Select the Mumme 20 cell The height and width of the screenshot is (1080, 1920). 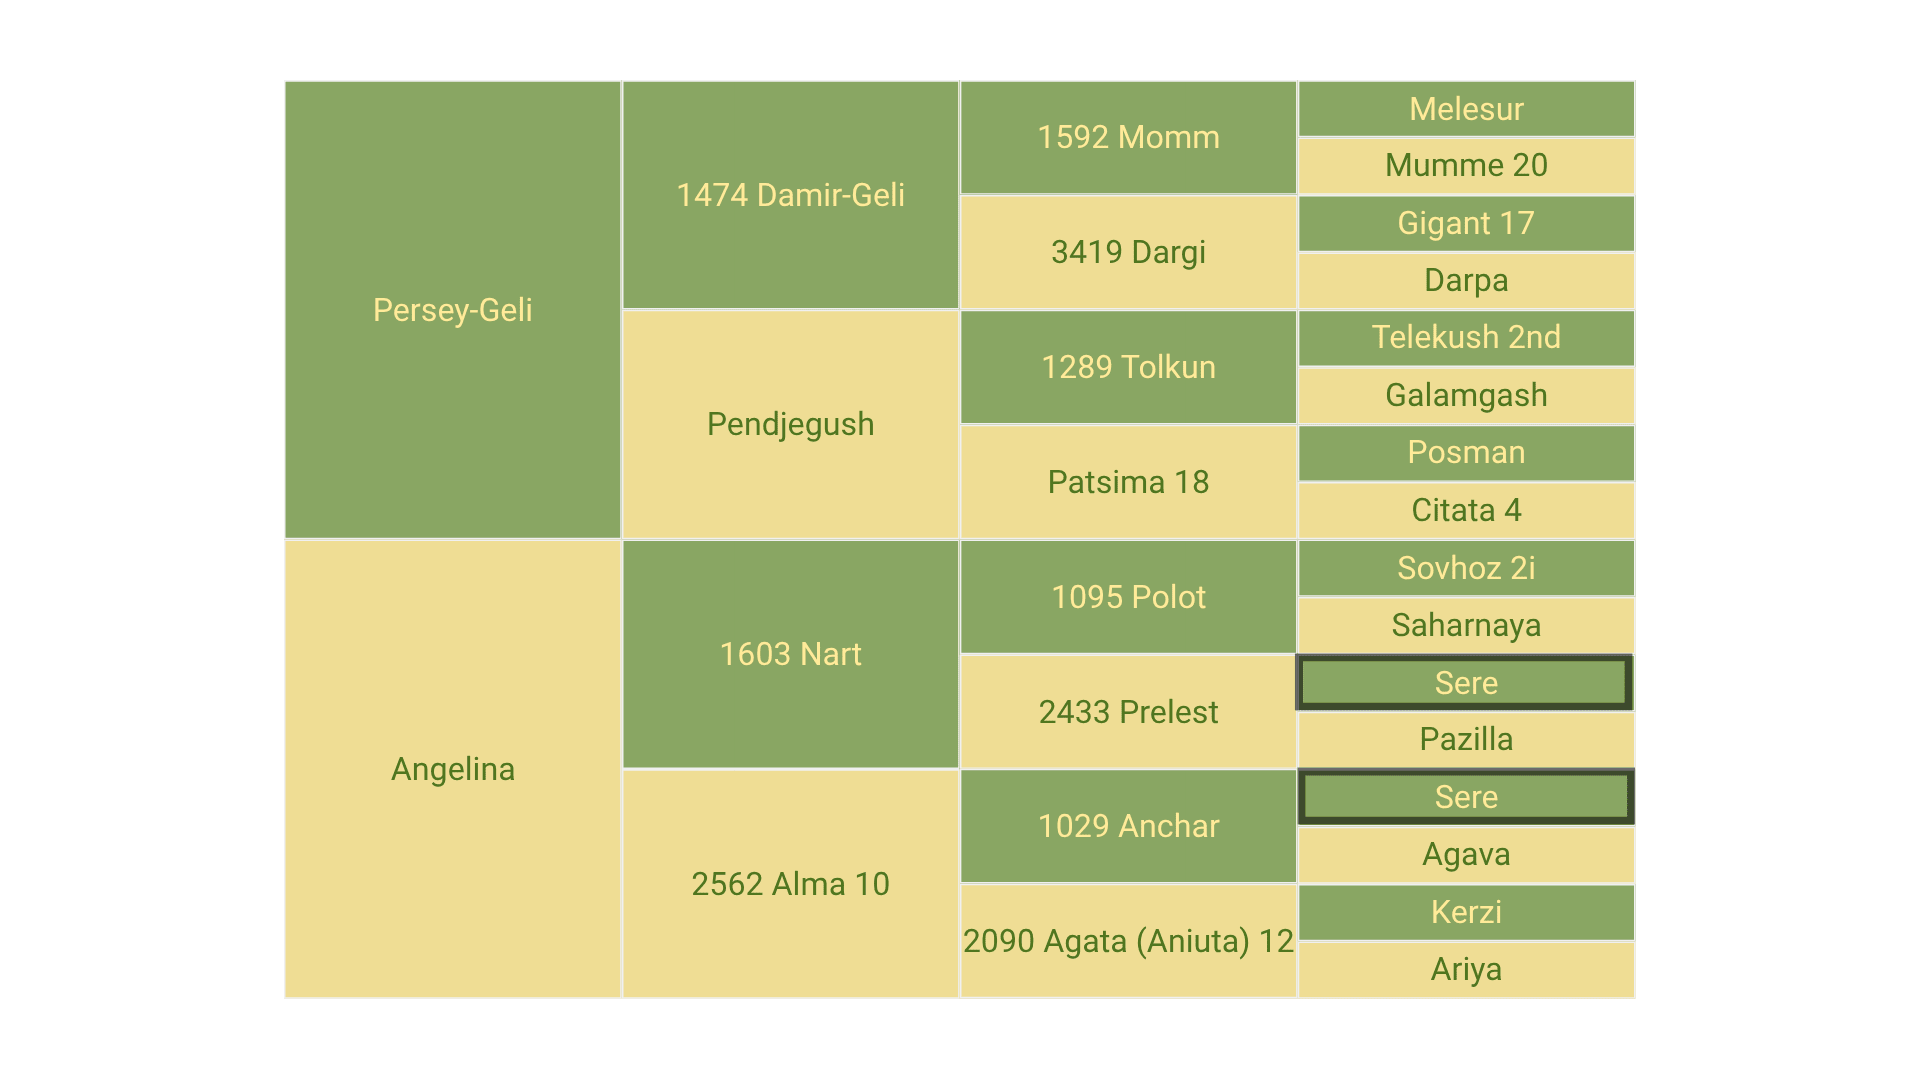pyautogui.click(x=1467, y=166)
